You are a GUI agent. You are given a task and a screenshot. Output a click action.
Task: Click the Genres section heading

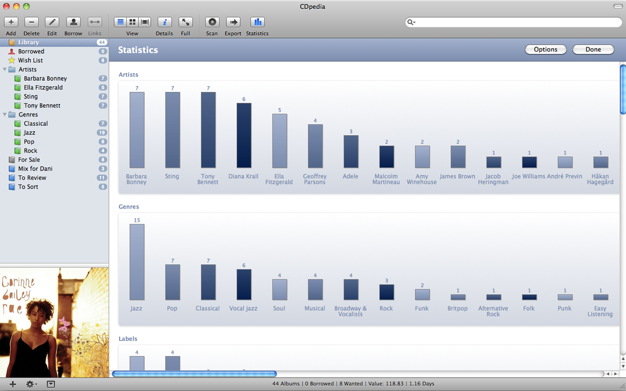(x=129, y=206)
